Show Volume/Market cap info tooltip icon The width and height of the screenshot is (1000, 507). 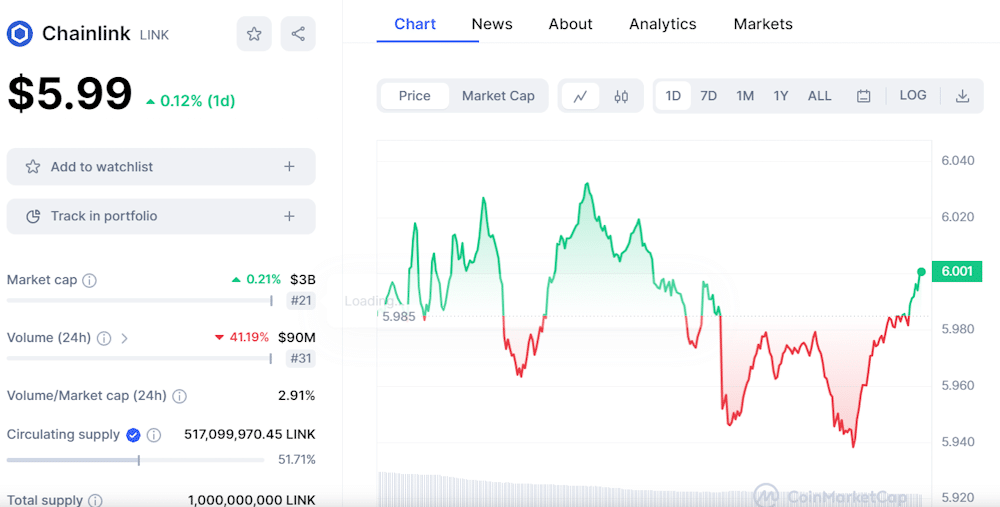pyautogui.click(x=180, y=397)
